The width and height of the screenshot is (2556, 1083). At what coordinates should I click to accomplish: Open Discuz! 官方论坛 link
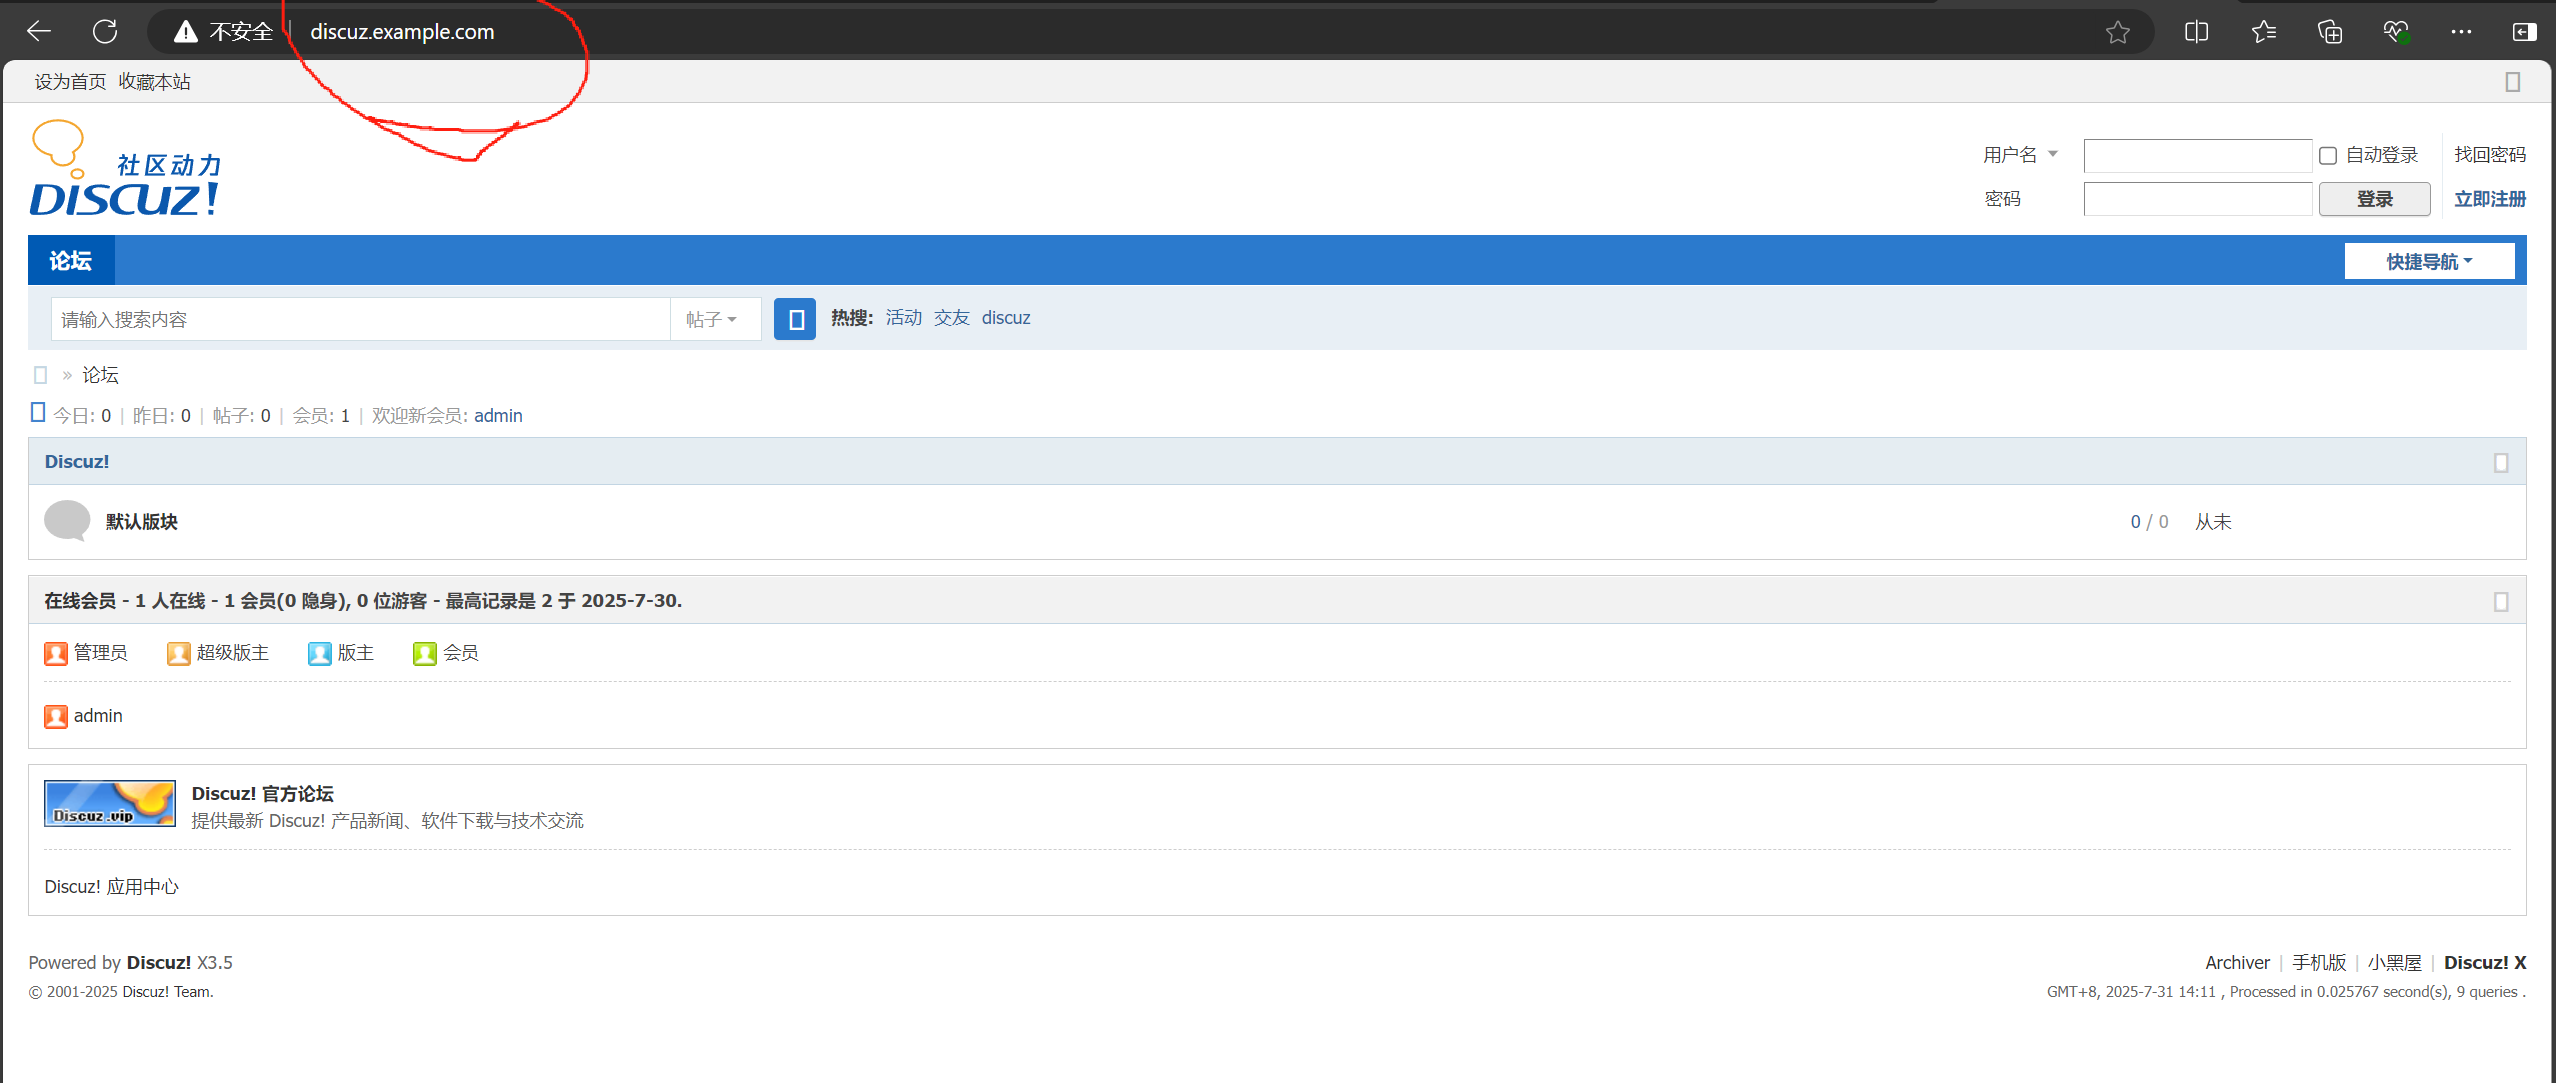click(263, 794)
